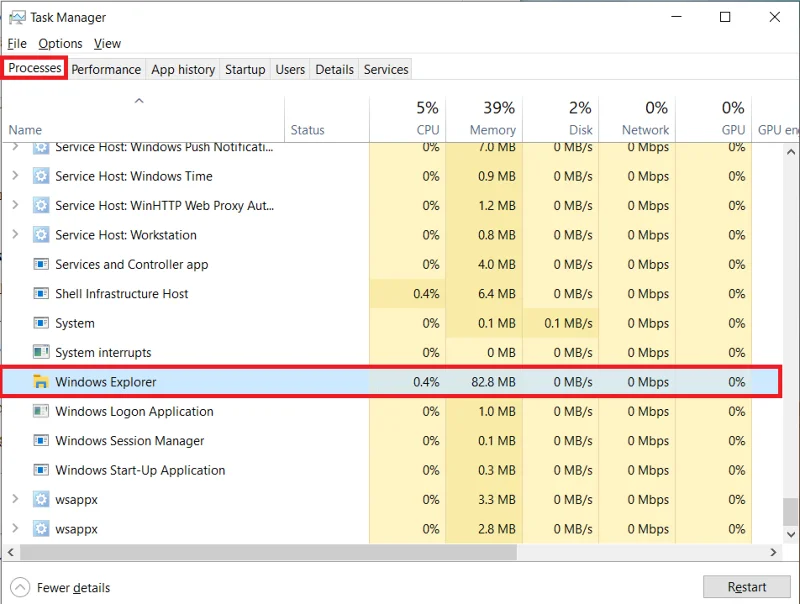
Task: Click the Windows Logon Application icon
Action: tap(41, 411)
